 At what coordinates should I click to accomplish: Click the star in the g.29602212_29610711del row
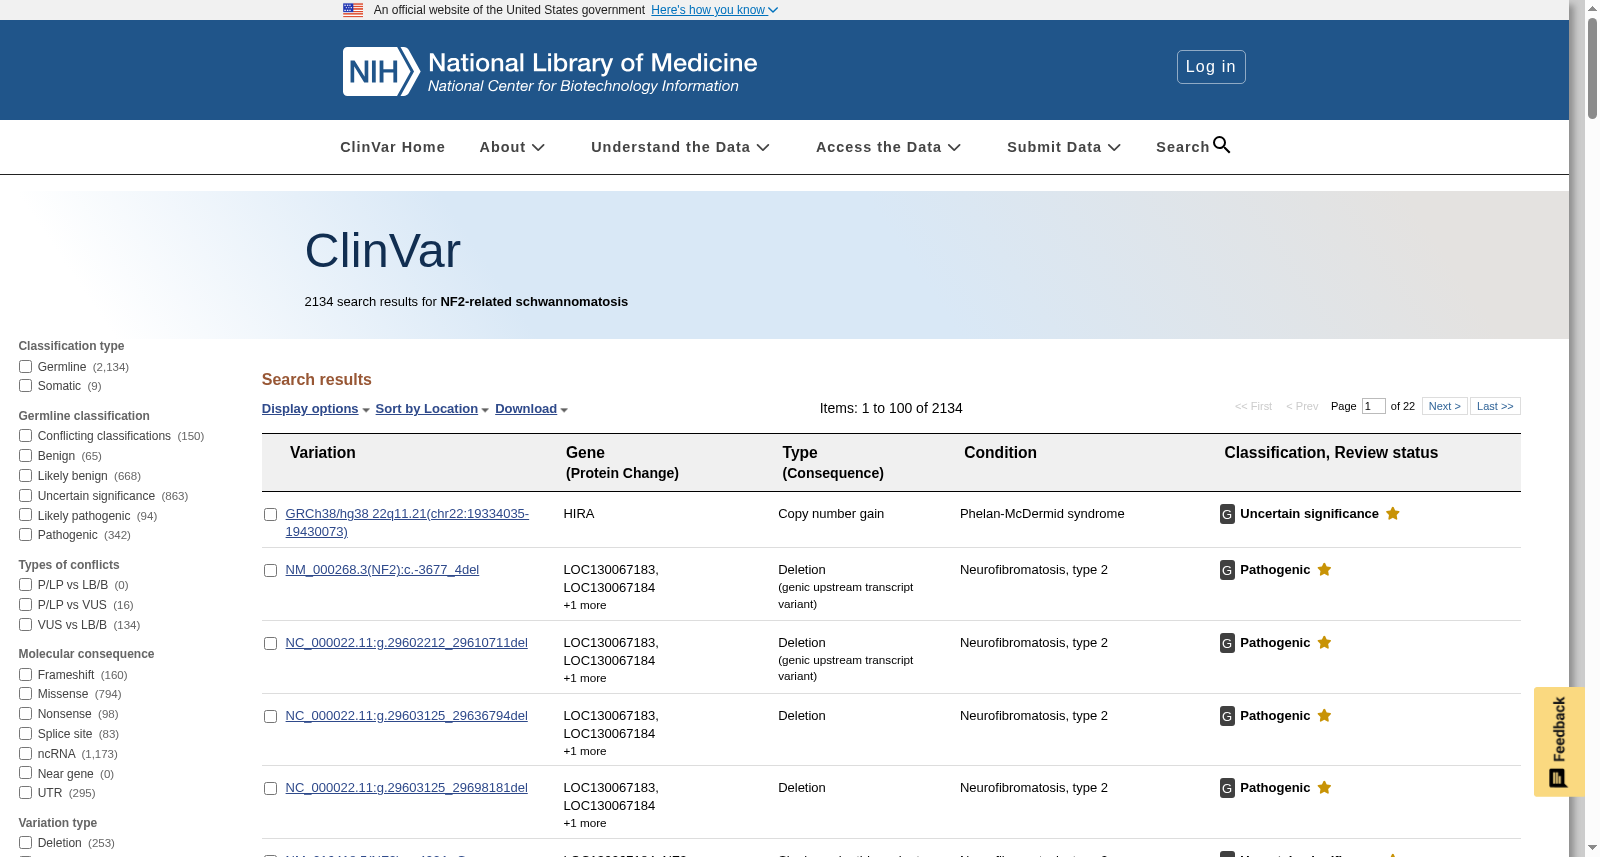[1324, 643]
